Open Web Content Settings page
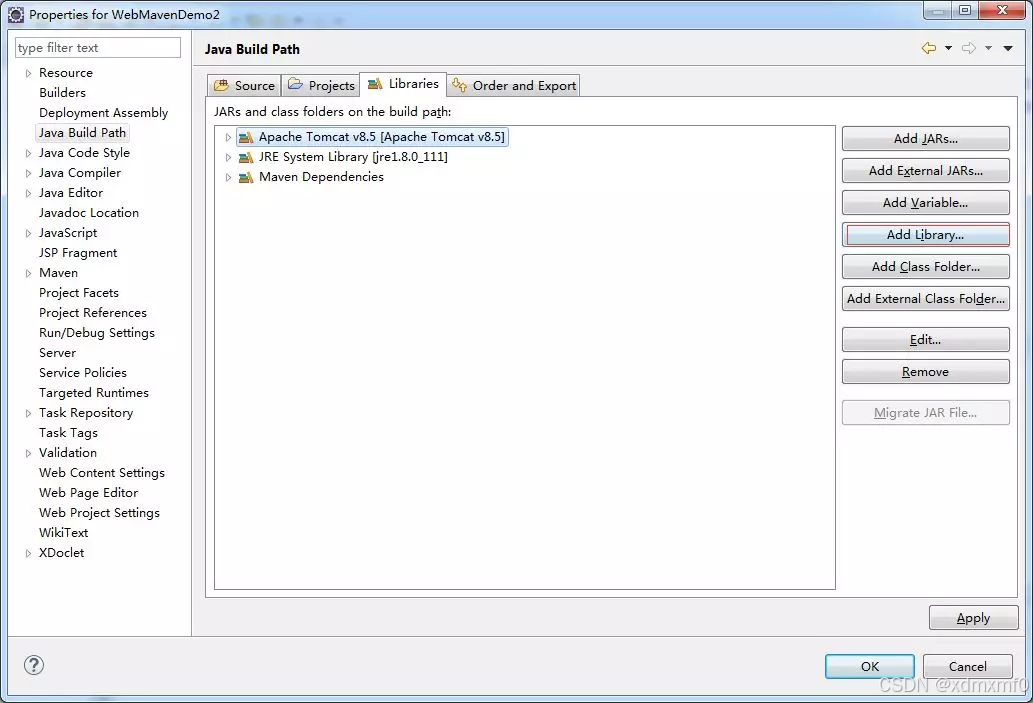Image resolution: width=1033 pixels, height=703 pixels. pos(101,473)
